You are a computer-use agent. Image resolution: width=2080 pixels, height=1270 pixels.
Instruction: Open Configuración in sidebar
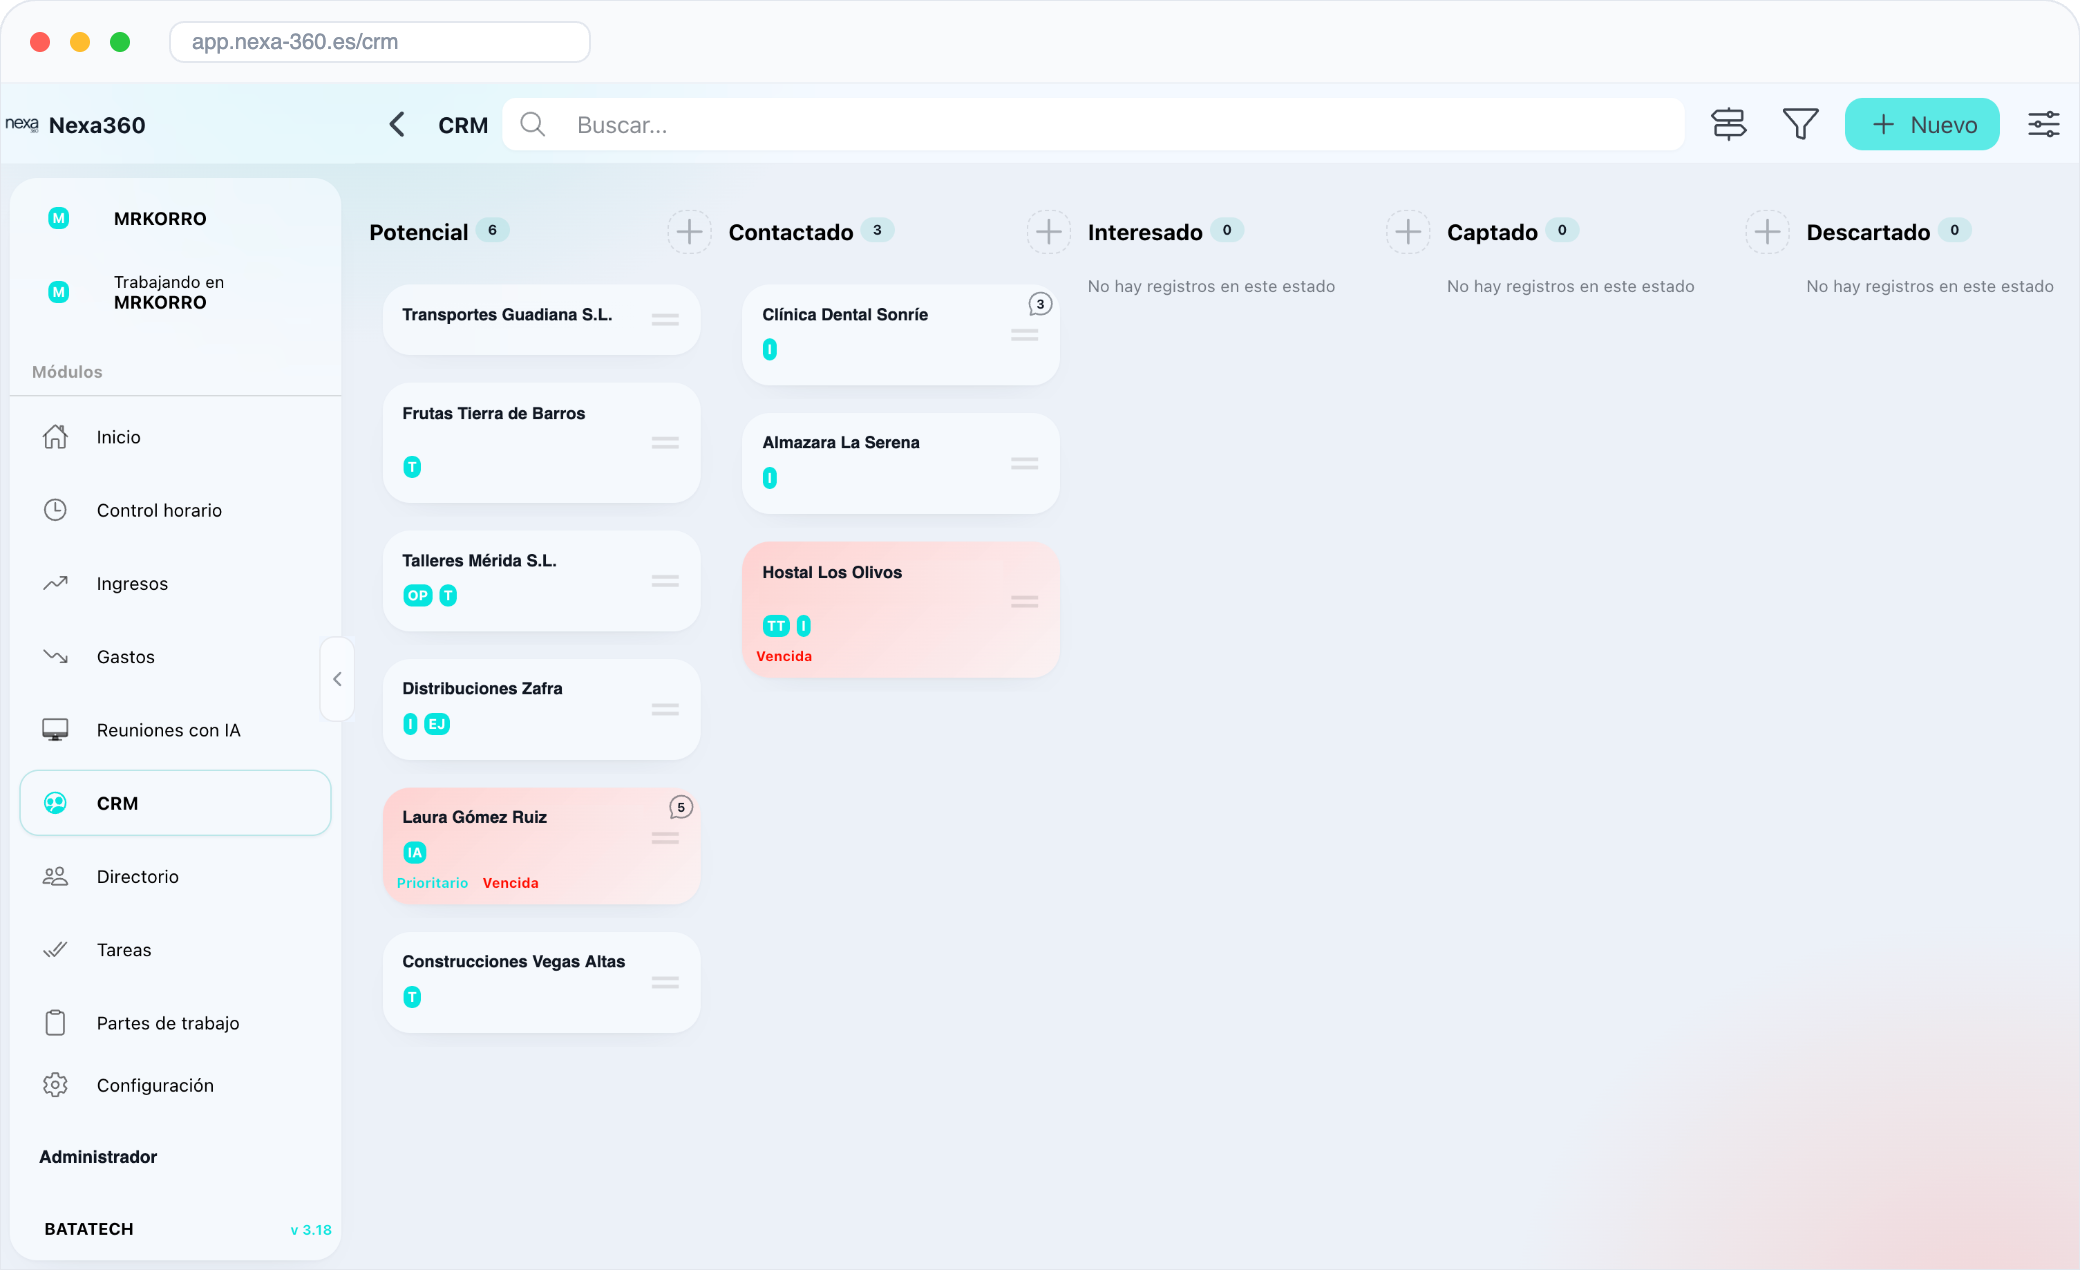coord(175,1085)
